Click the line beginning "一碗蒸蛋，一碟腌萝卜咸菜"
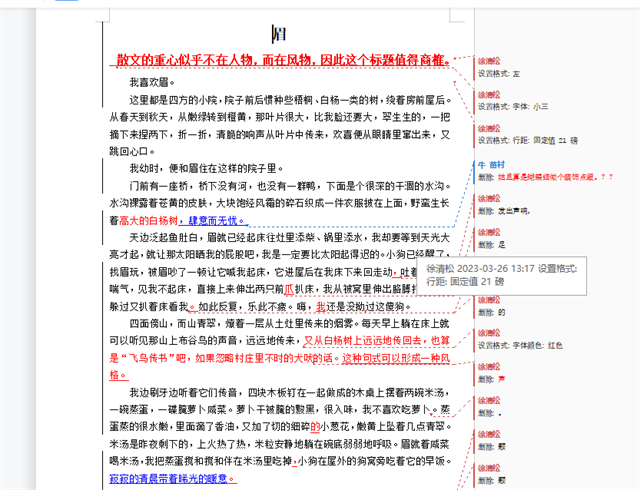The width and height of the screenshot is (640, 490). tap(280, 410)
